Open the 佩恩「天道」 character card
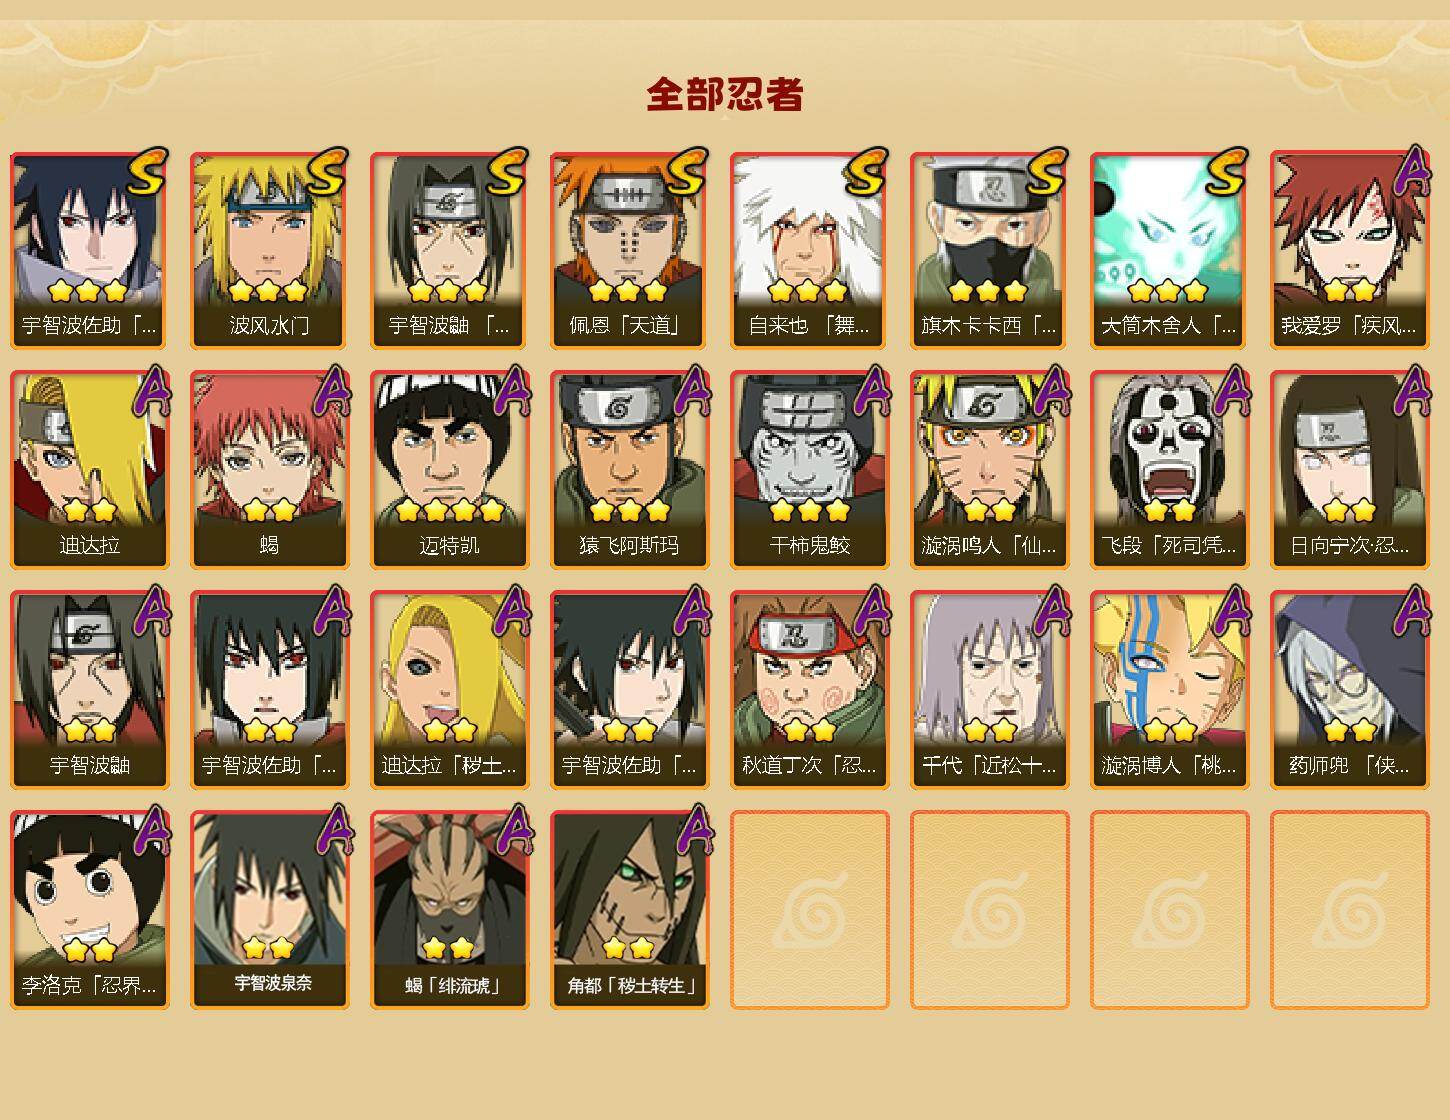The width and height of the screenshot is (1450, 1120). pos(629,250)
